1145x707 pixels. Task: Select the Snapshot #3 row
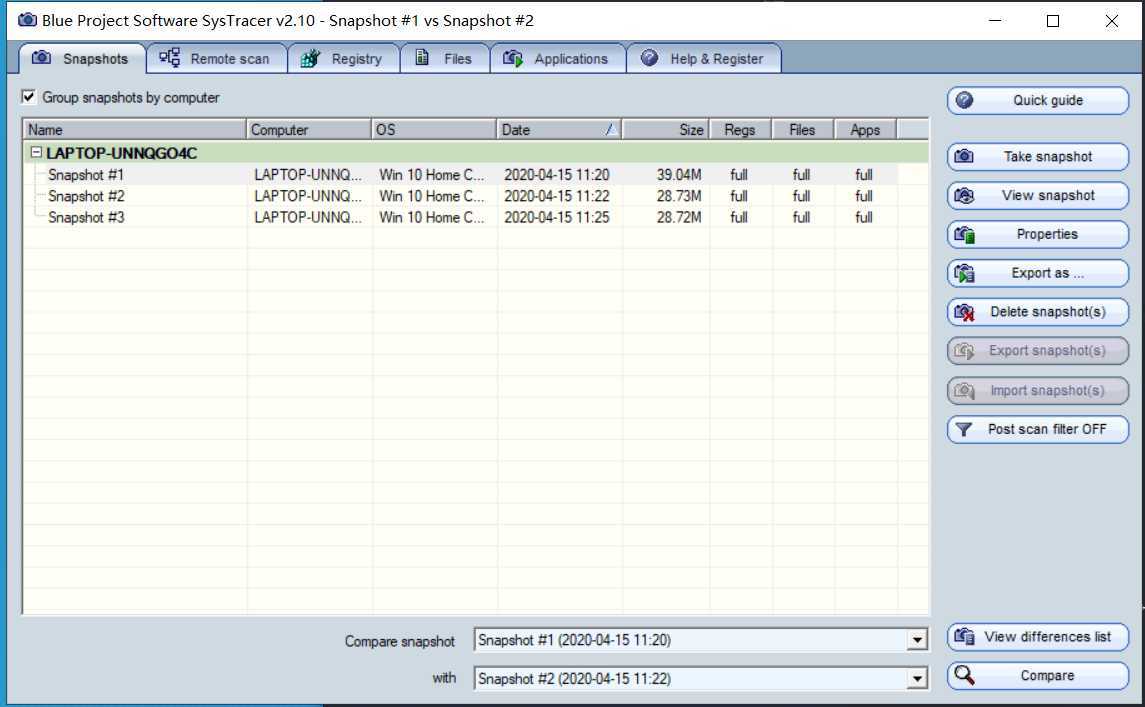(475, 217)
